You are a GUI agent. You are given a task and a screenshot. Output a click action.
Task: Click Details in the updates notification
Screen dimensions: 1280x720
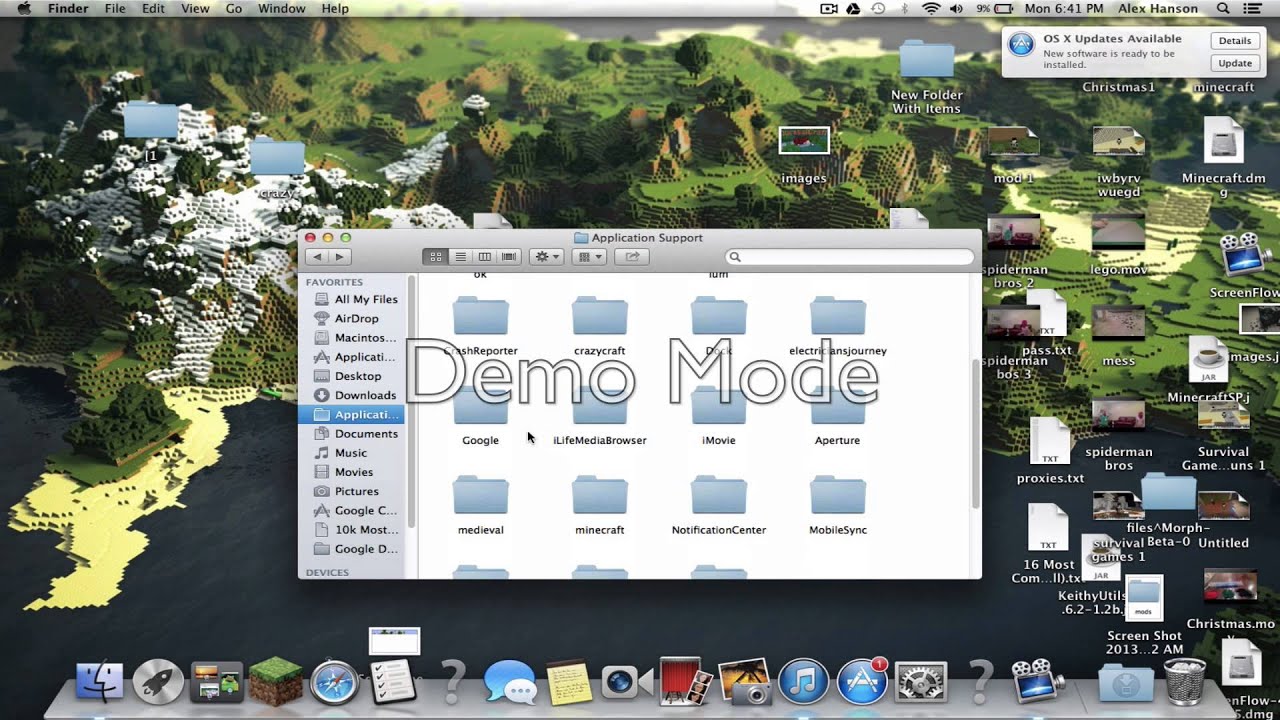point(1235,41)
